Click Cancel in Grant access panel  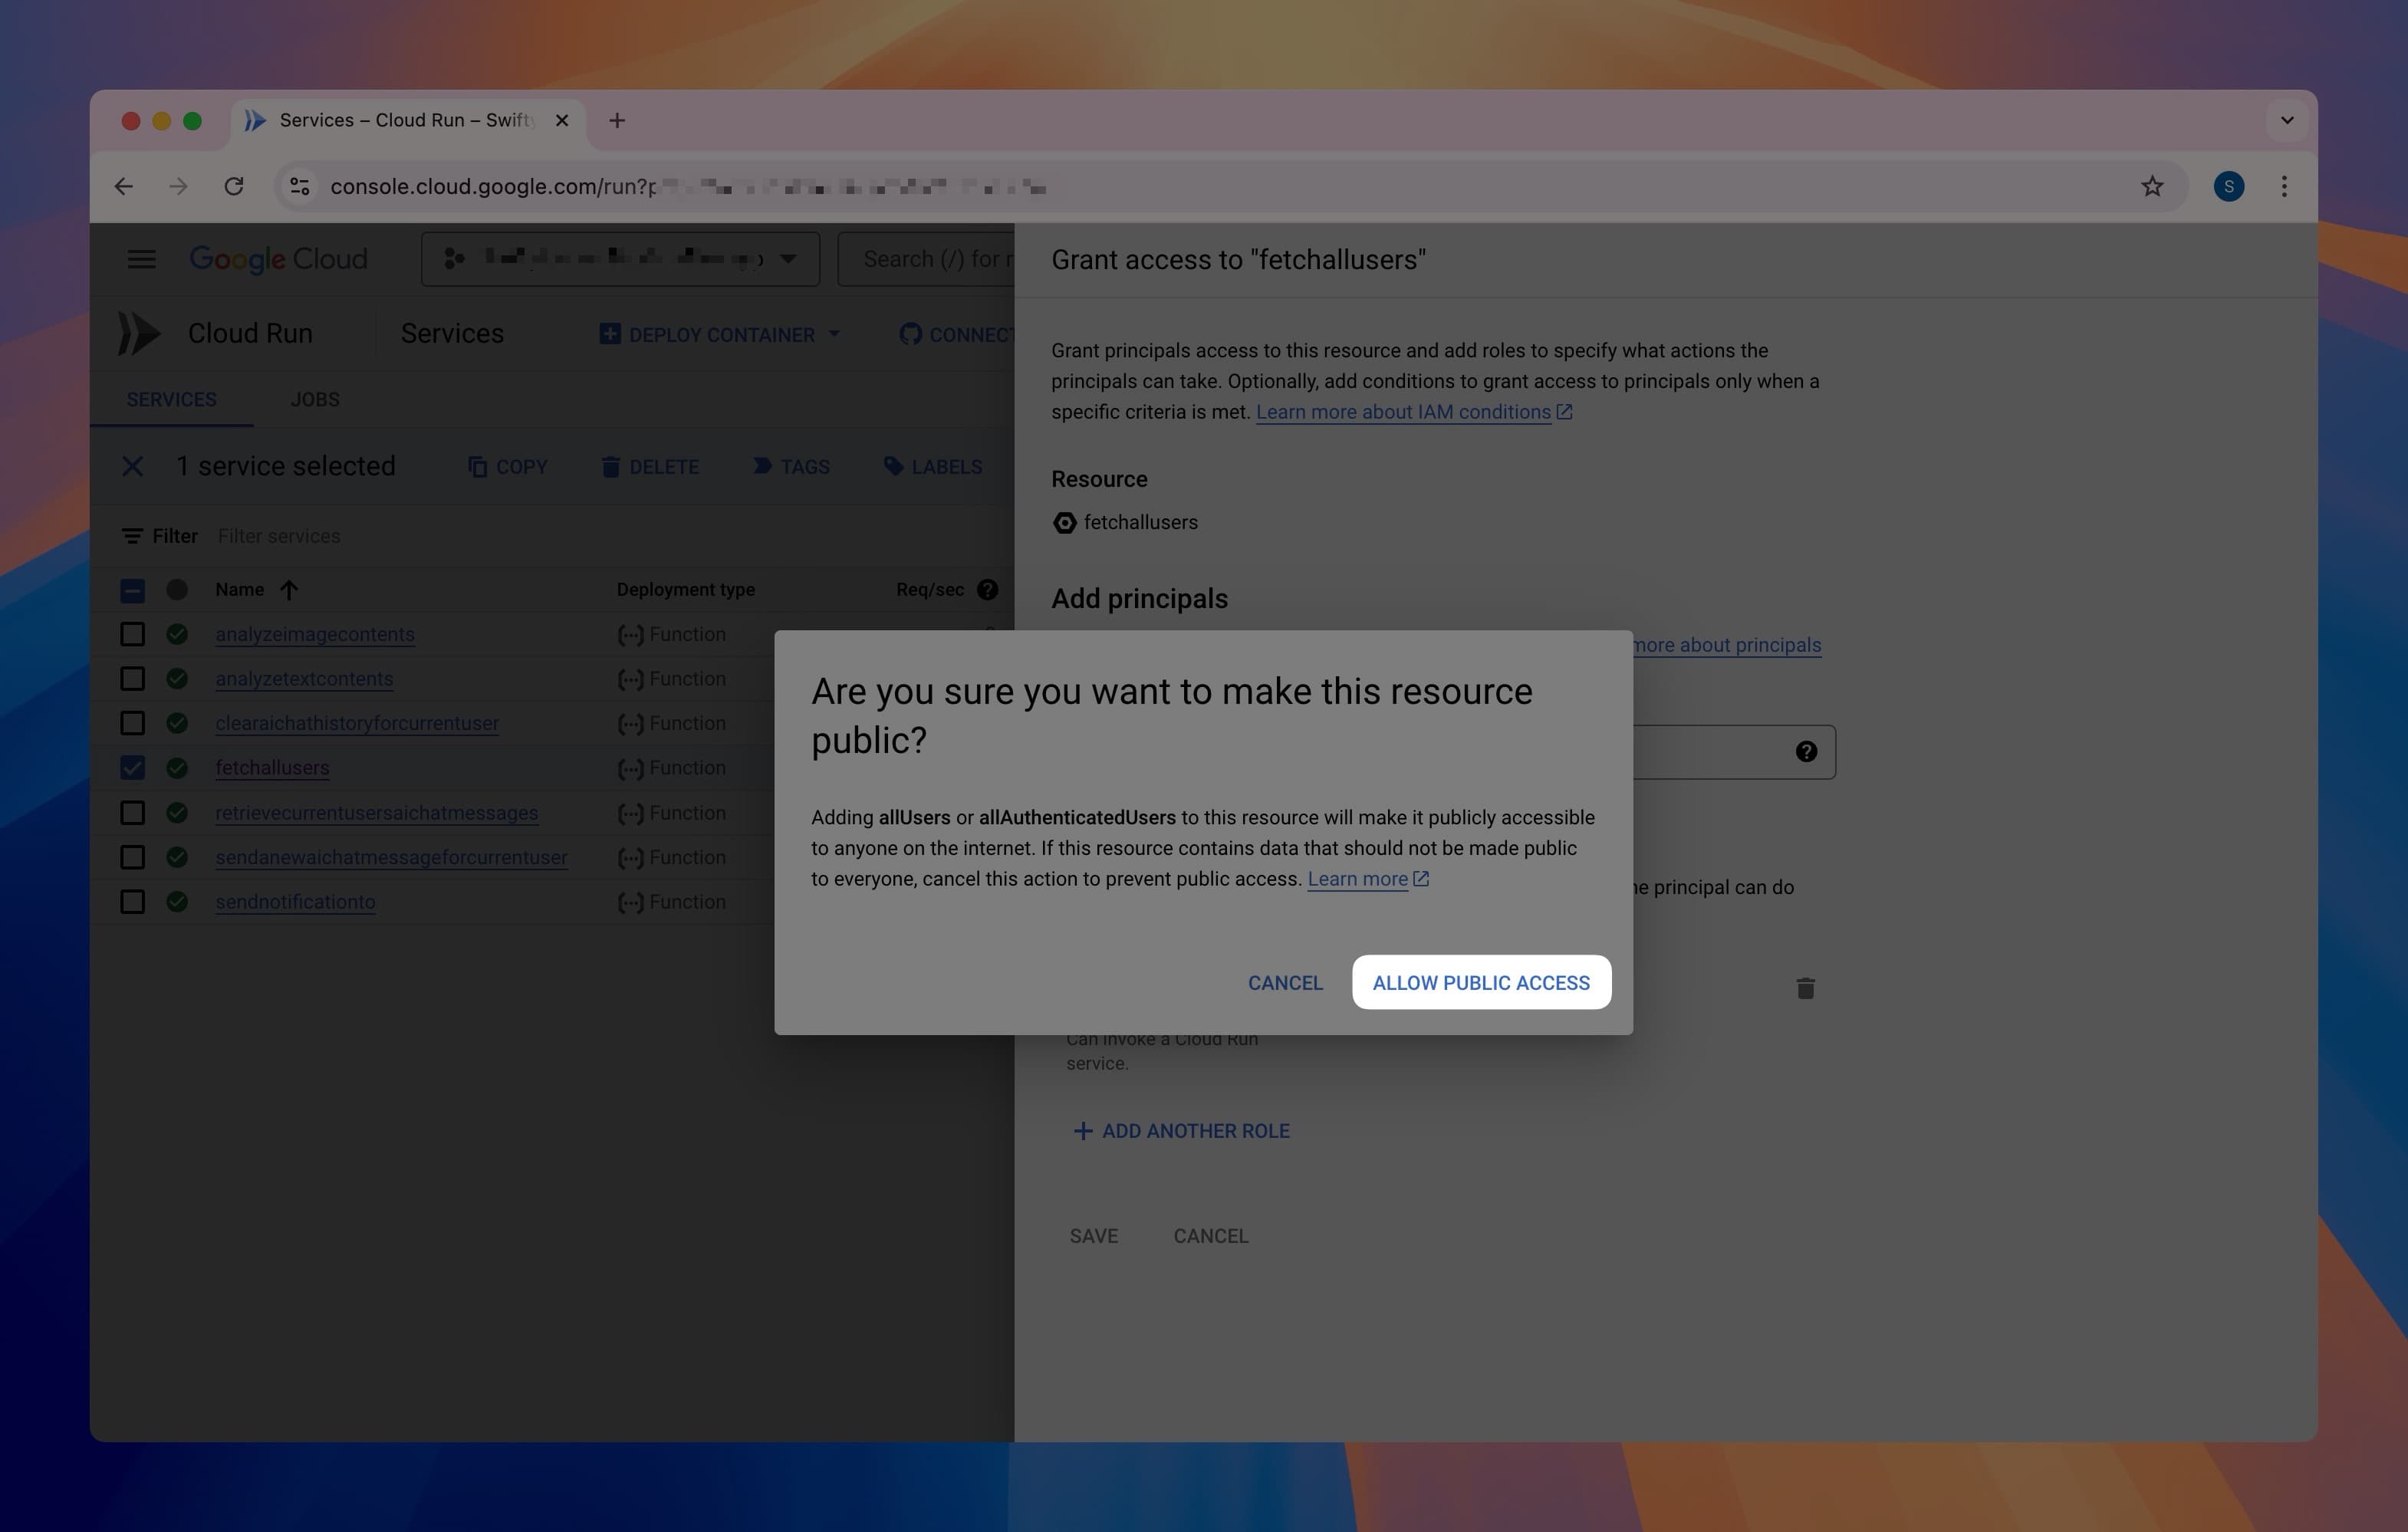[1211, 1236]
